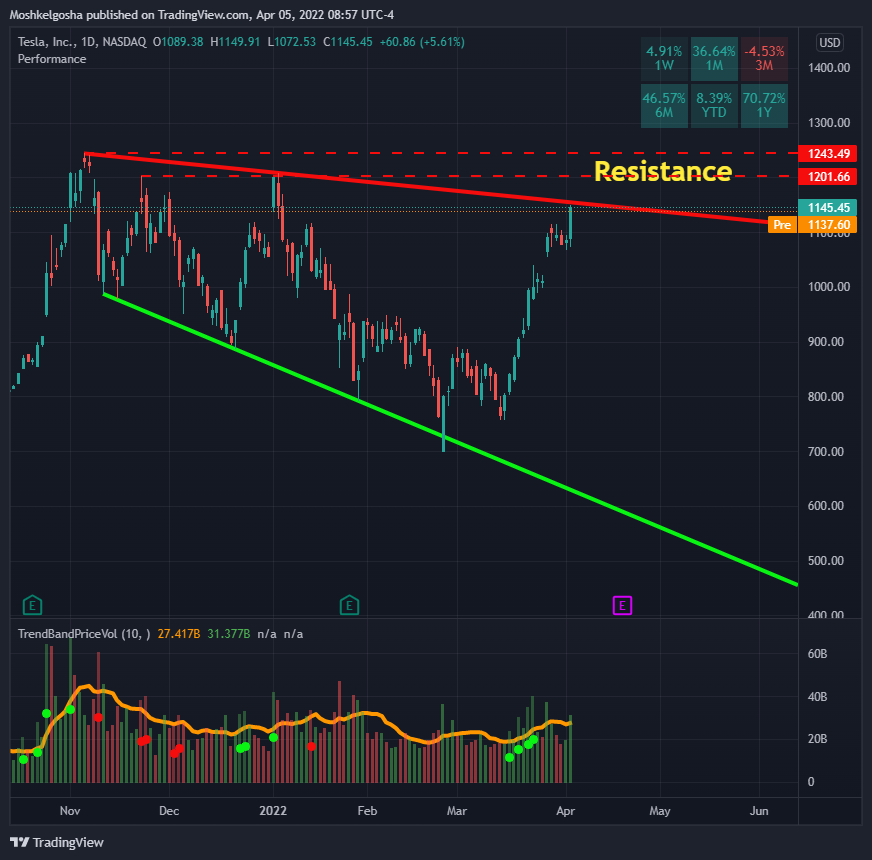The height and width of the screenshot is (860, 872).
Task: Click the Nov date axis label
Action: pos(70,811)
